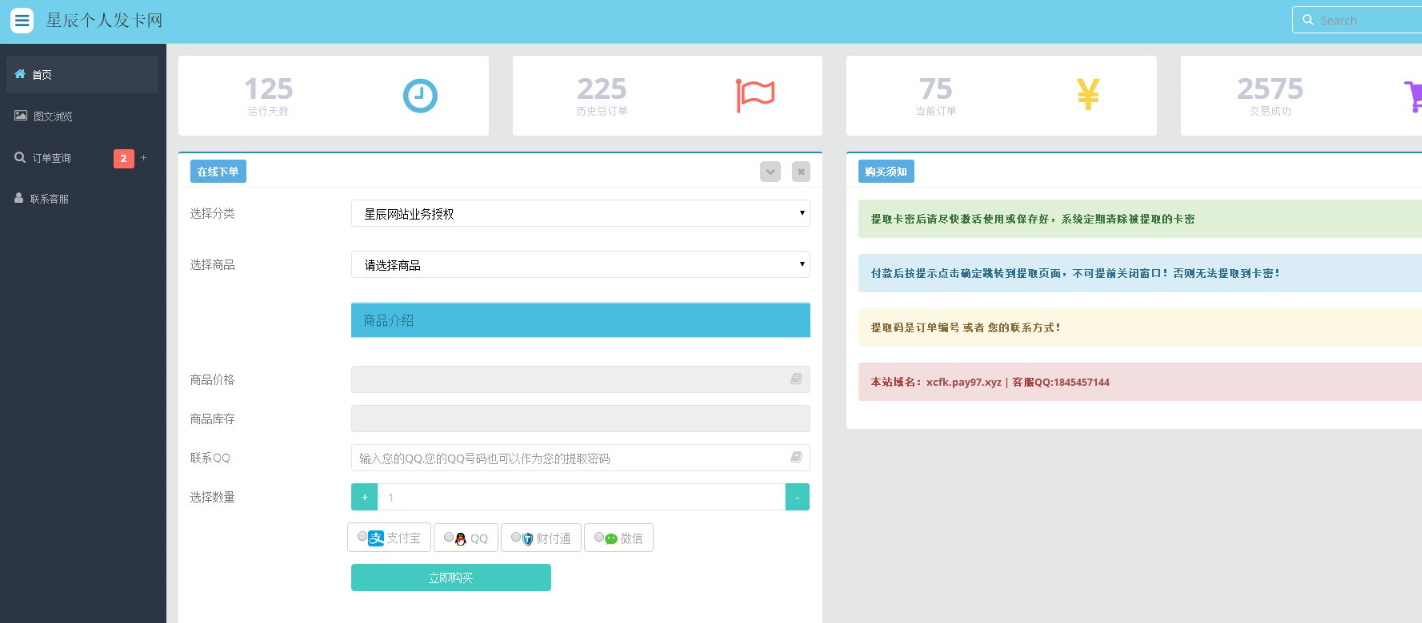
Task: Expand 订单查询 submenu with plus sign
Action: click(143, 158)
